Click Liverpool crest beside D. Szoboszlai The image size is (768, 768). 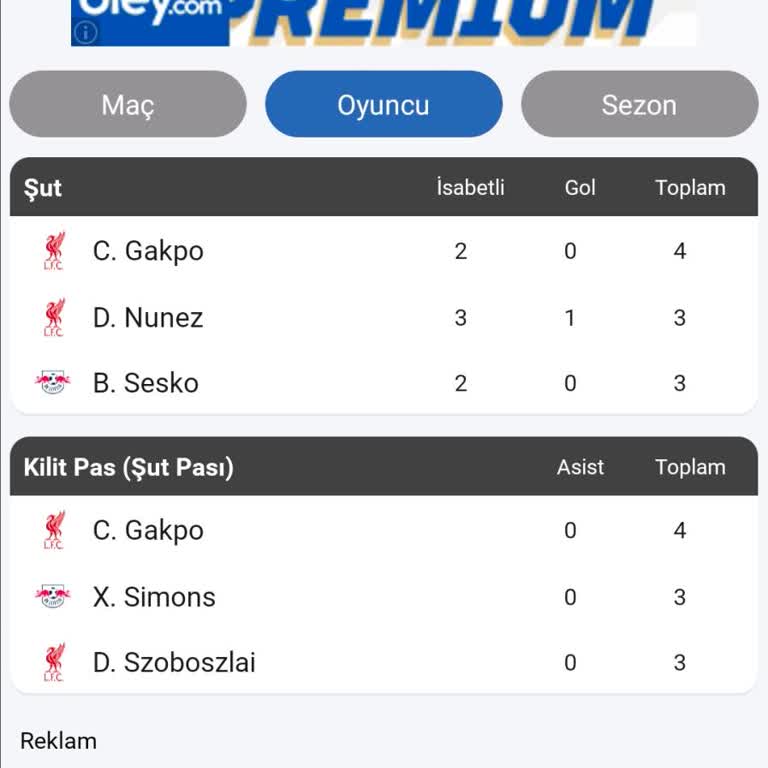(x=53, y=662)
